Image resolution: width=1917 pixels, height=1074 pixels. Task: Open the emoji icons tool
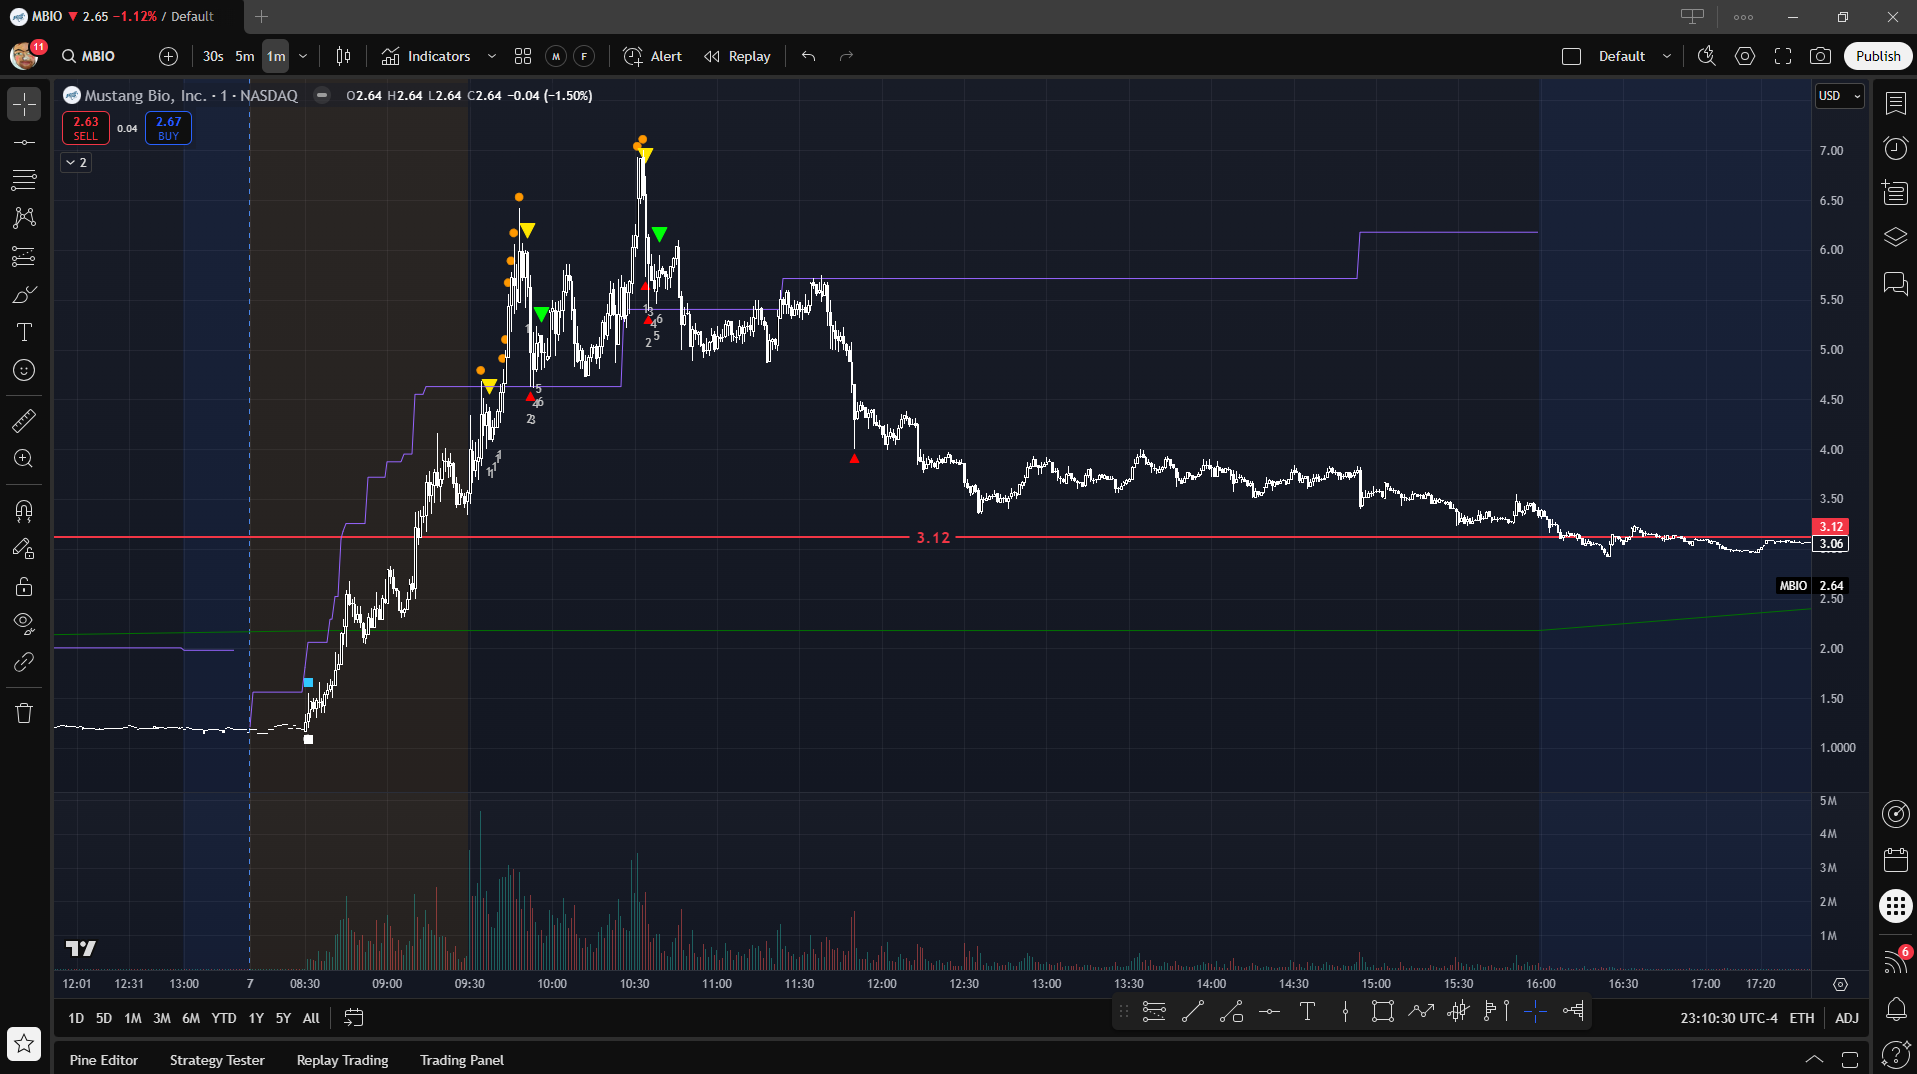pyautogui.click(x=24, y=370)
